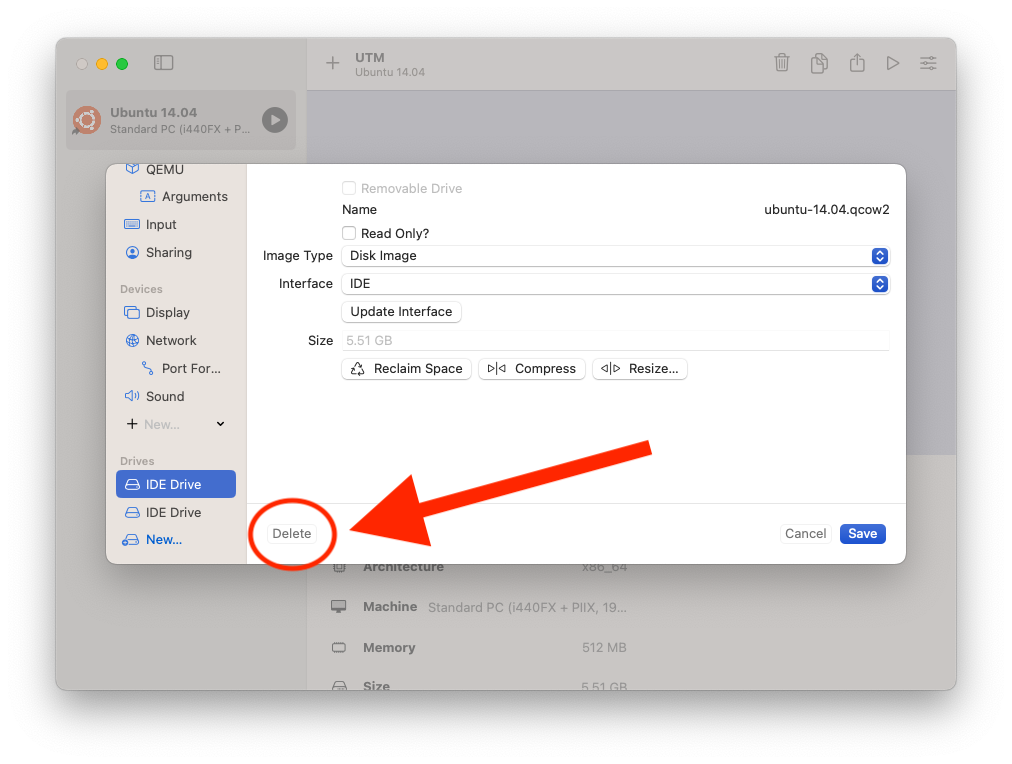Open the Interface dropdown showing IDE

tap(614, 284)
